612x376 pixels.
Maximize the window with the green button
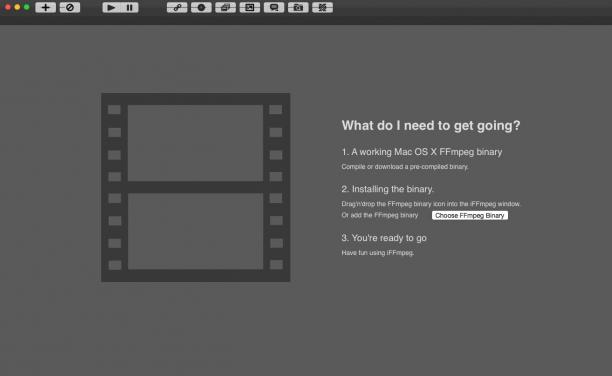point(27,7)
